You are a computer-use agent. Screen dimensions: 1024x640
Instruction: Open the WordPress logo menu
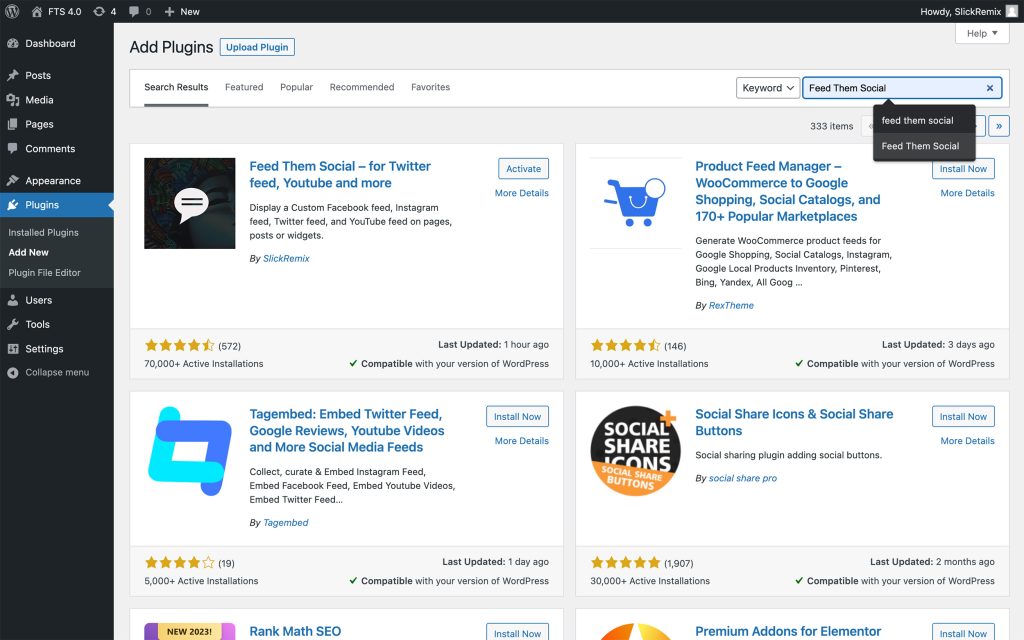tap(12, 11)
